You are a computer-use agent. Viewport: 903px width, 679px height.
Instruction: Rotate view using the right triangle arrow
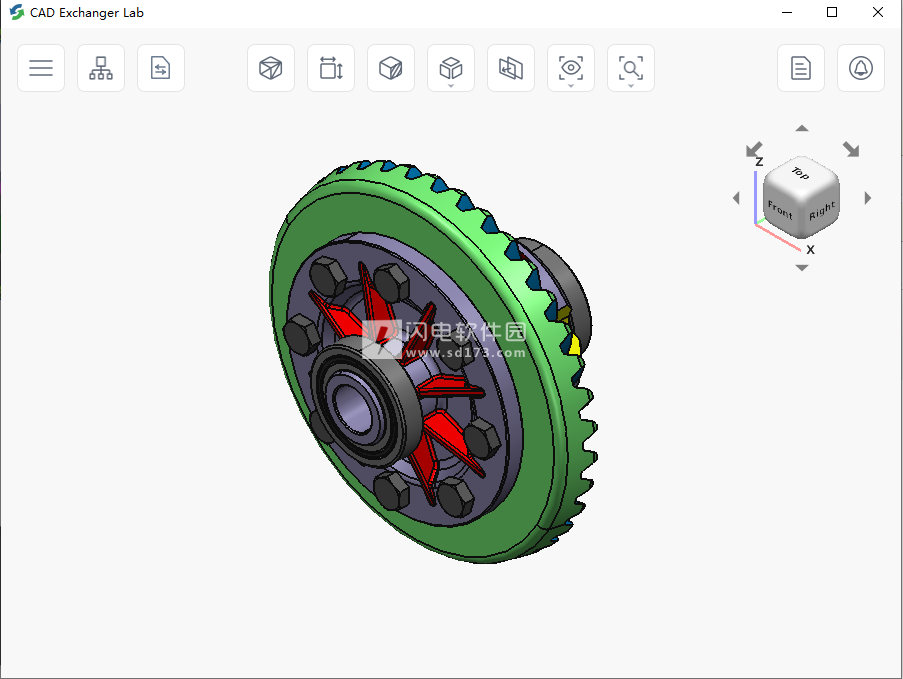pyautogui.click(x=868, y=198)
